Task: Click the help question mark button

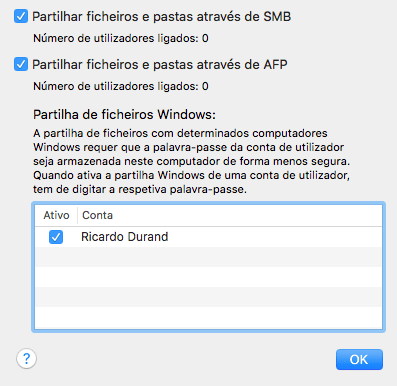Action: pos(26,359)
